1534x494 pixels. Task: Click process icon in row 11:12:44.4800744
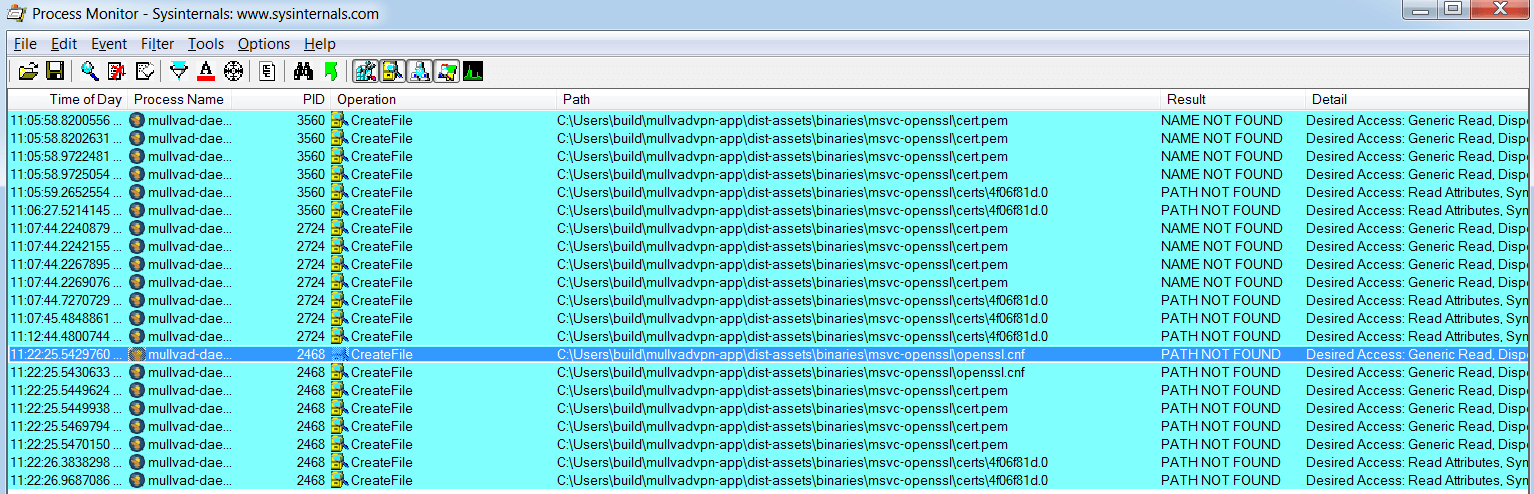(138, 336)
